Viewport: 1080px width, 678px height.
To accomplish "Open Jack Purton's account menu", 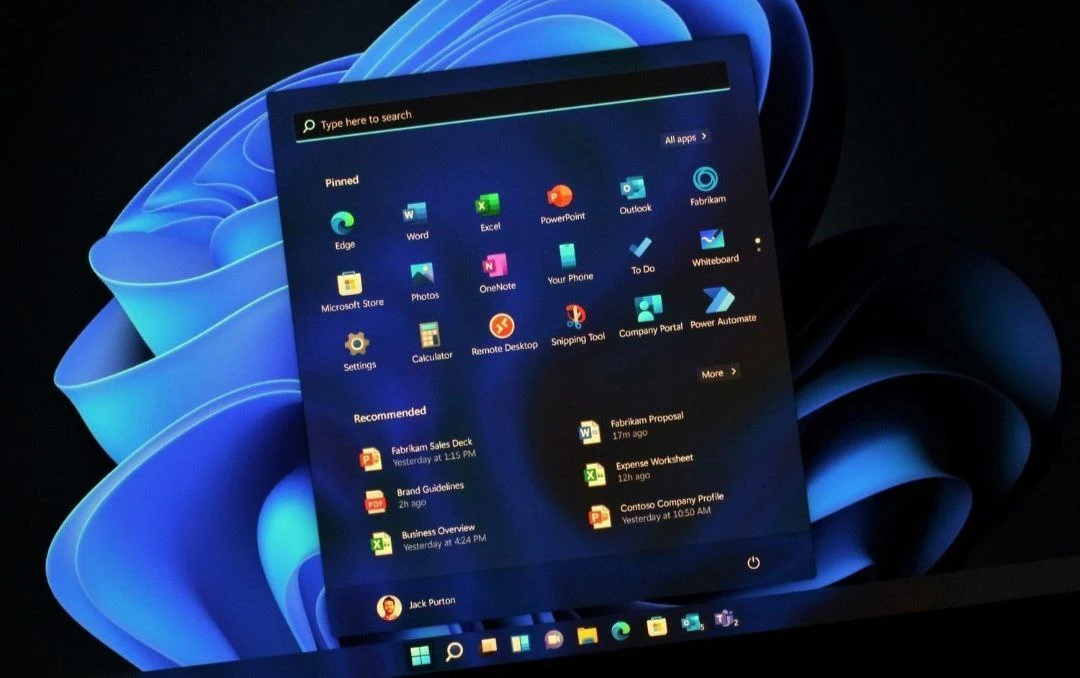I will (417, 605).
